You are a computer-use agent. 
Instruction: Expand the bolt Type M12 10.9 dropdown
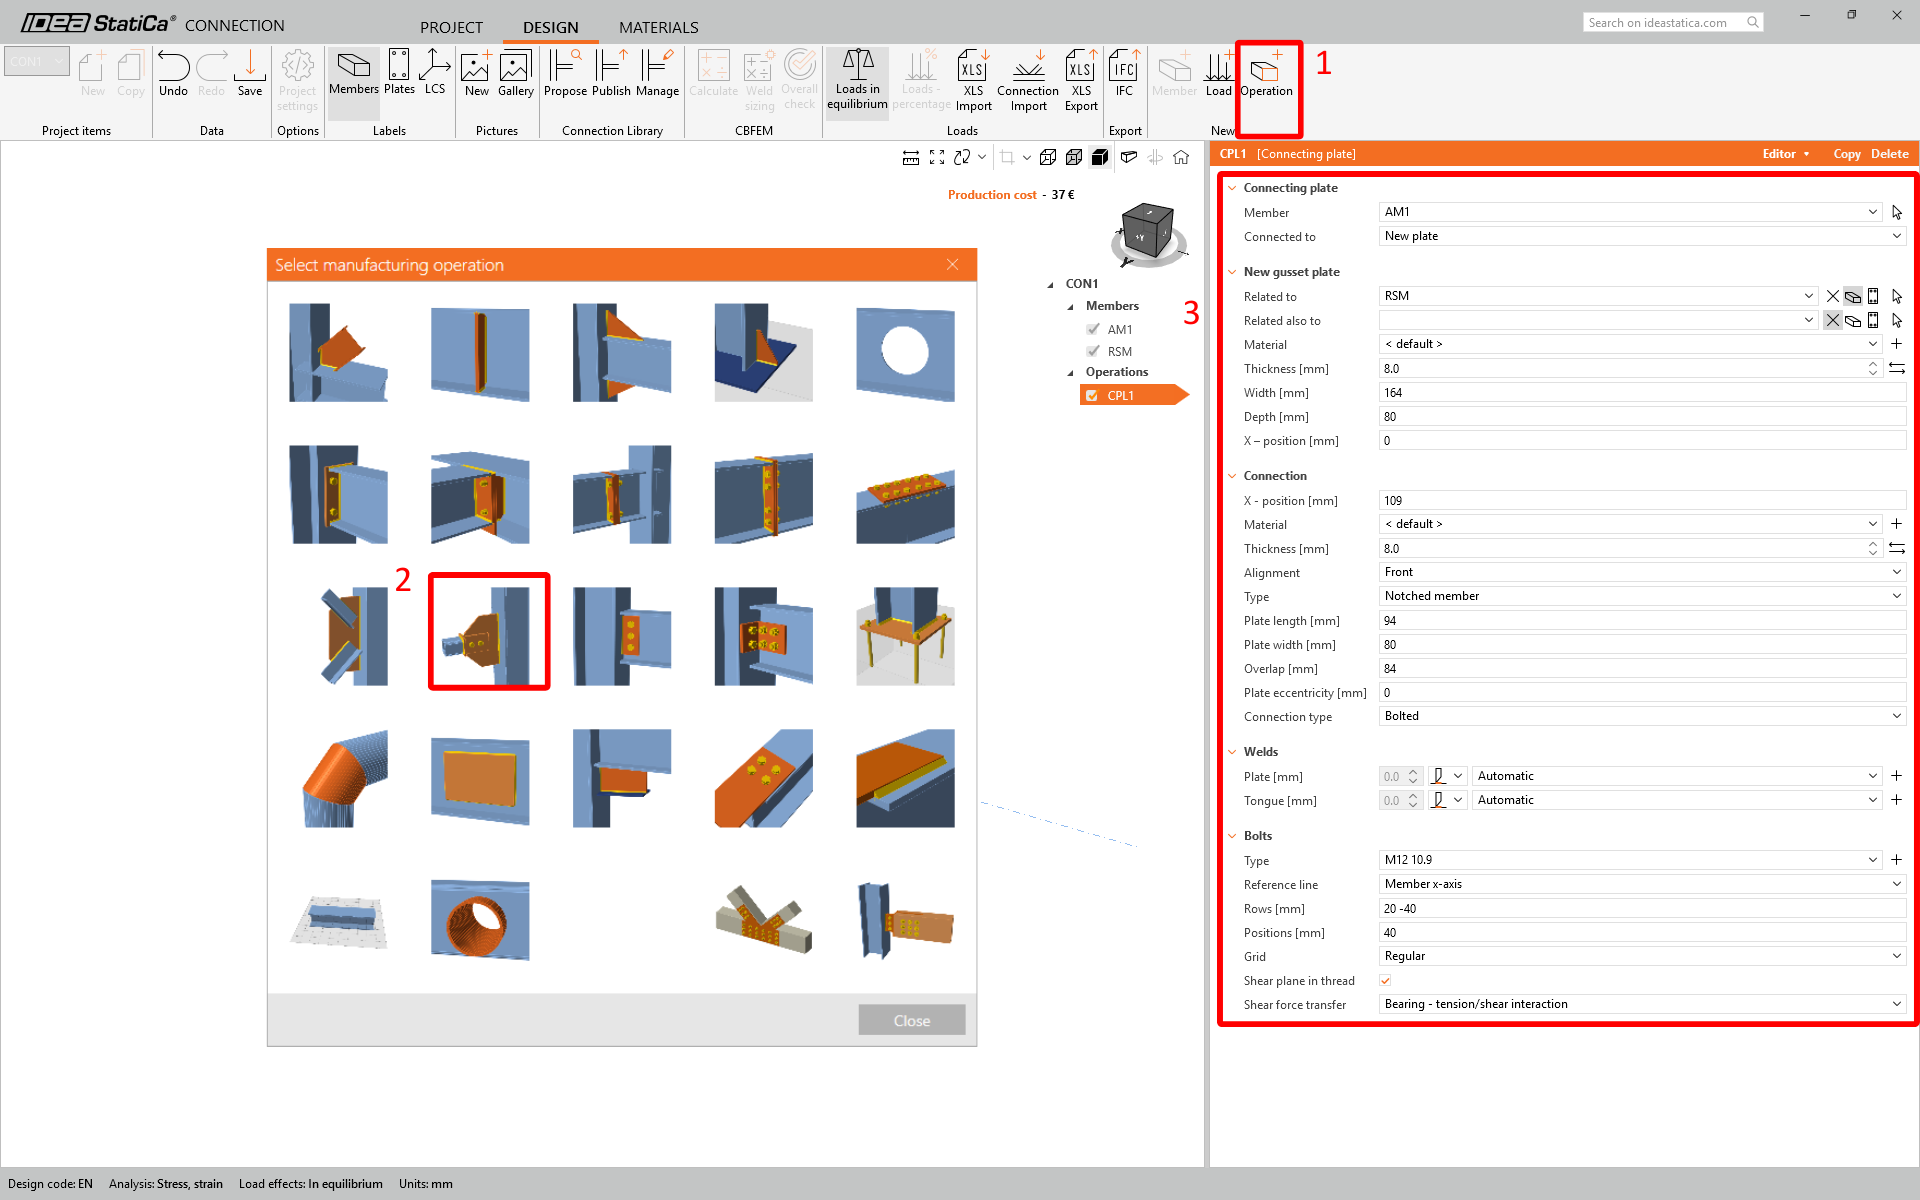[1872, 860]
